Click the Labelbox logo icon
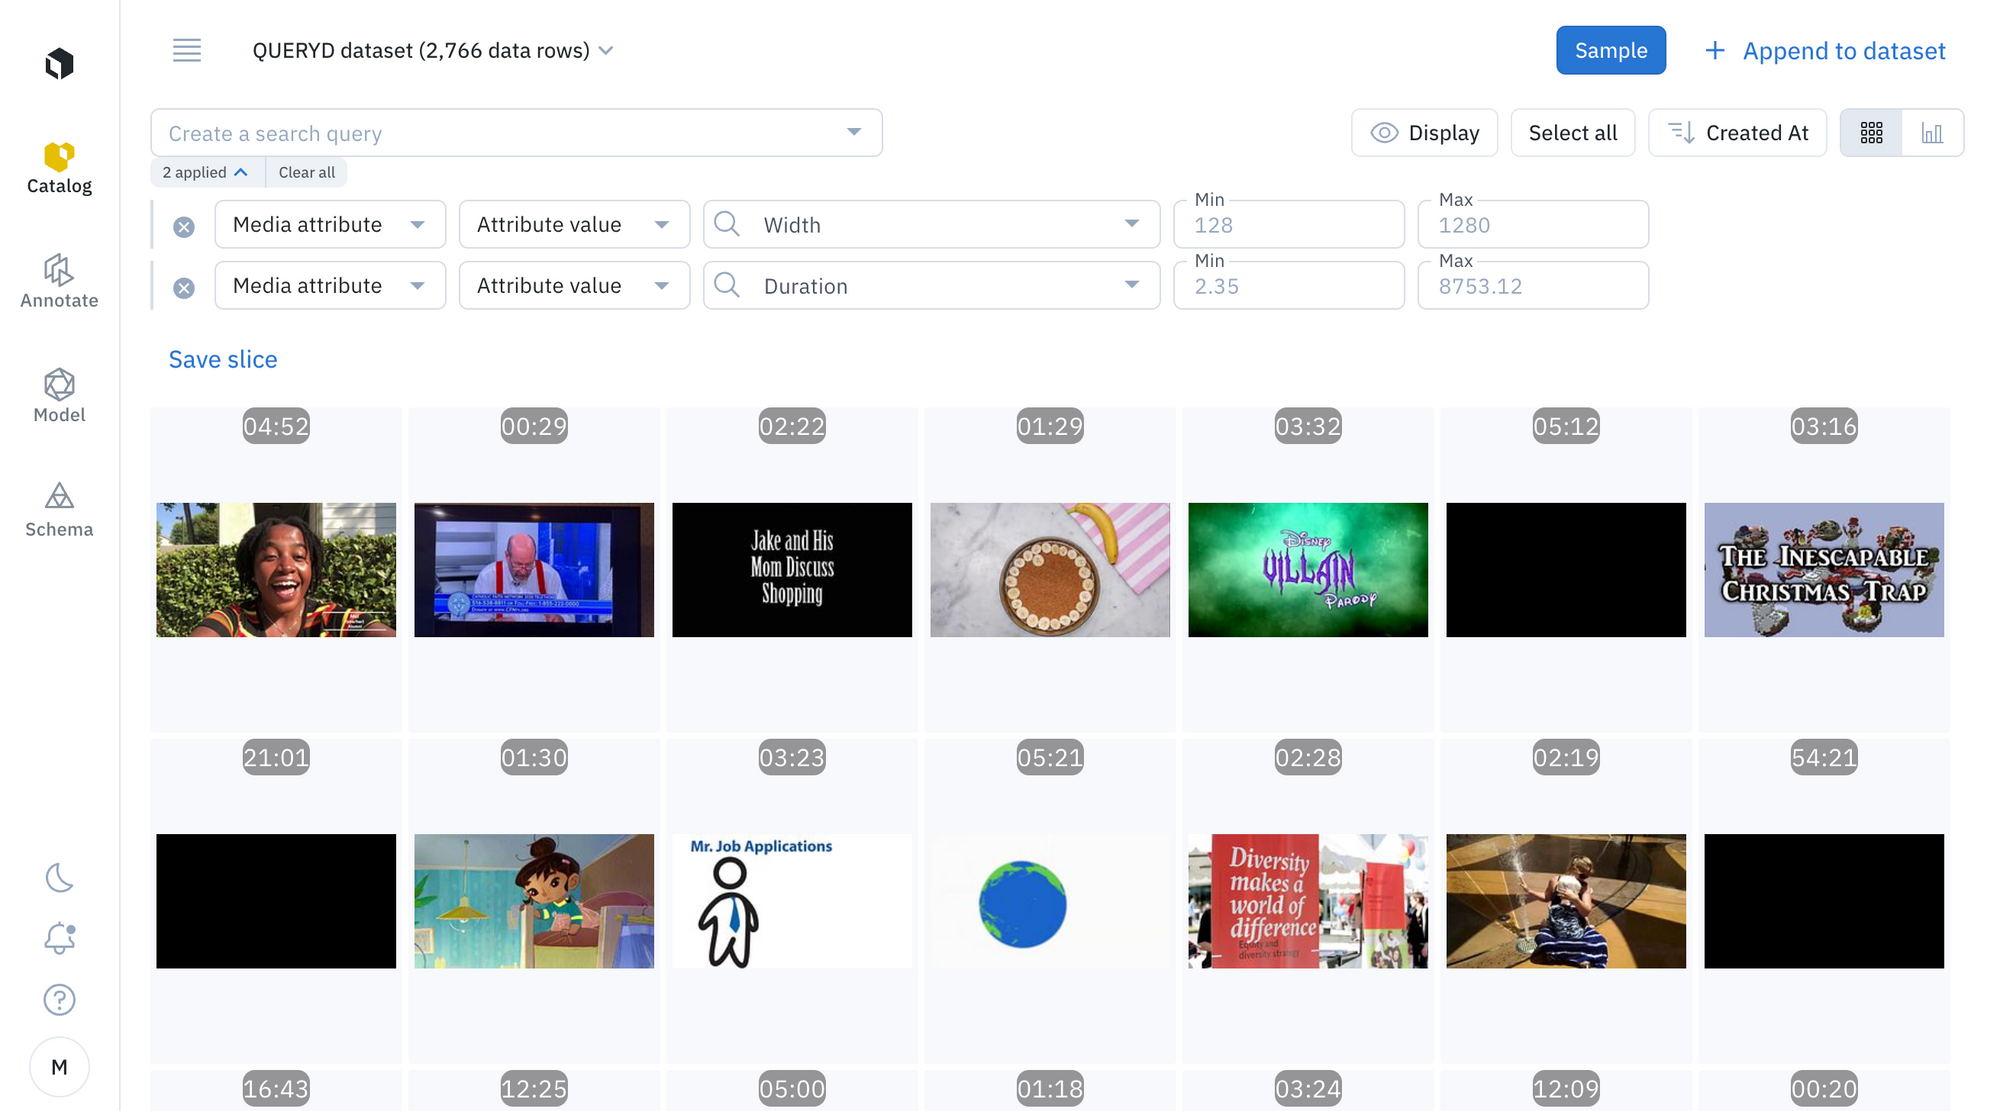The width and height of the screenshot is (2000, 1111). pyautogui.click(x=59, y=64)
